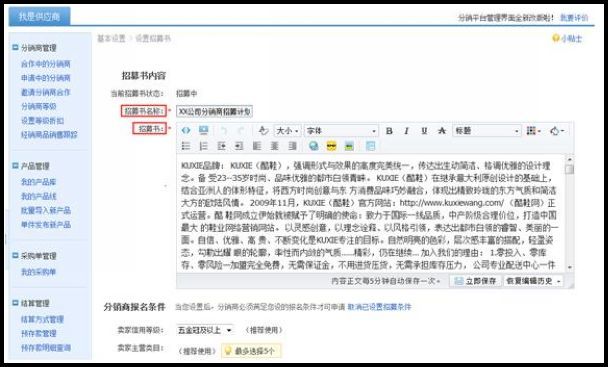
Task: Open 合作中的分销商 in sidebar
Action: [x=46, y=64]
